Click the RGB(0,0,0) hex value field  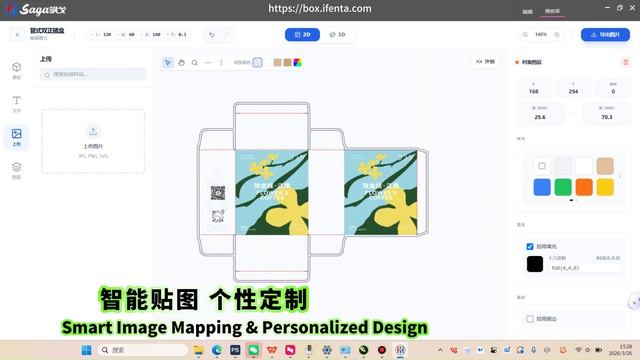coord(585,268)
